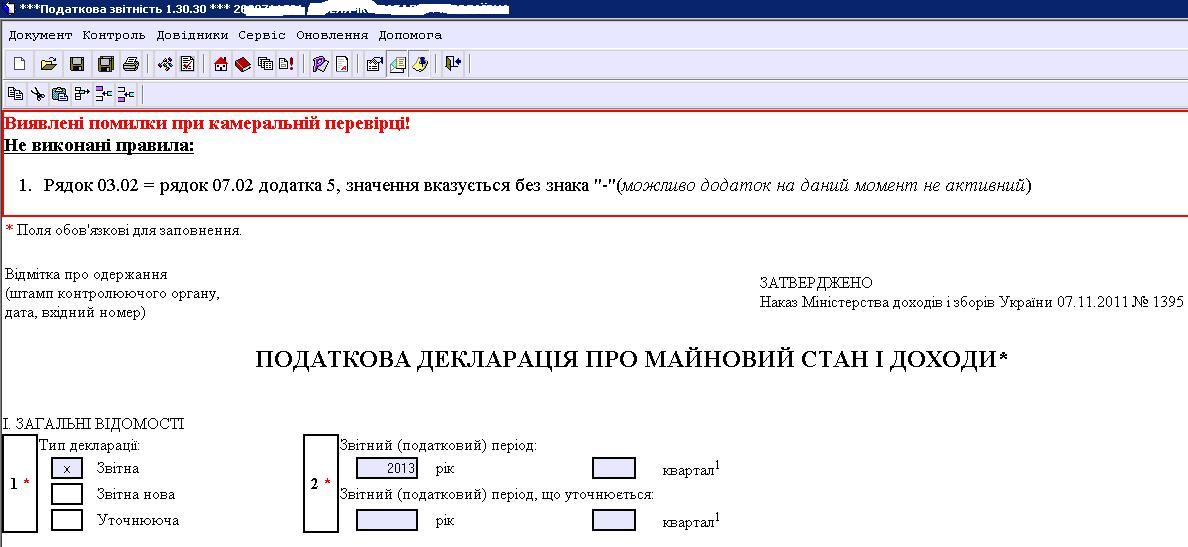Open the Допомога menu

410,35
